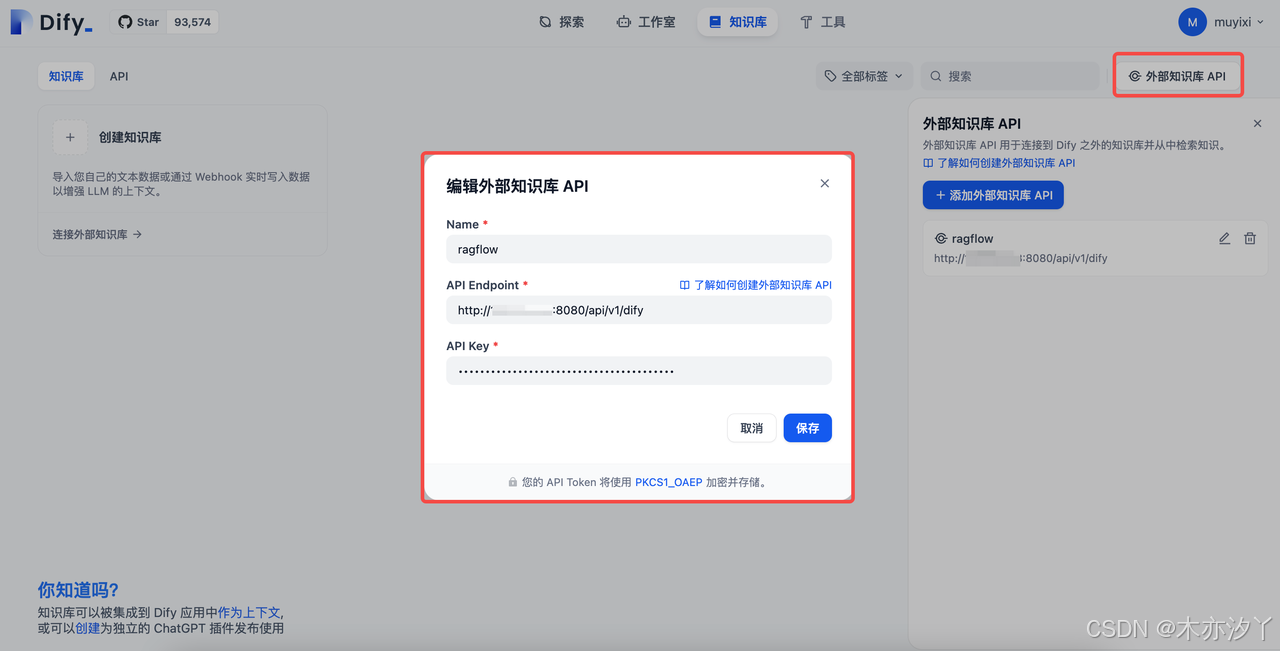Edit the ragflow entry via the pencil icon
1280x651 pixels.
[x=1224, y=238]
